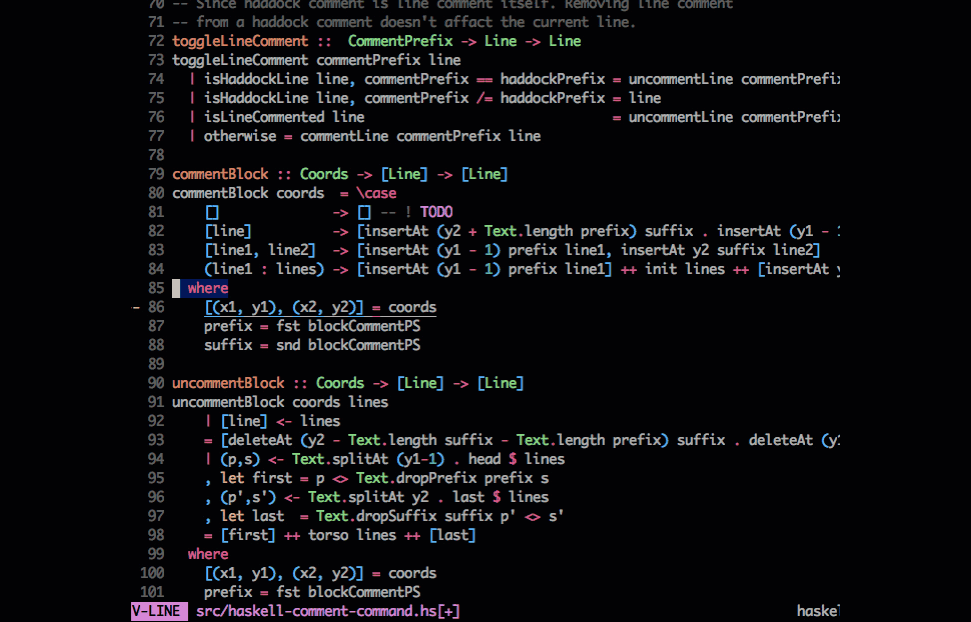The height and width of the screenshot is (622, 971).
Task: Click line number 100
Action: 151,572
